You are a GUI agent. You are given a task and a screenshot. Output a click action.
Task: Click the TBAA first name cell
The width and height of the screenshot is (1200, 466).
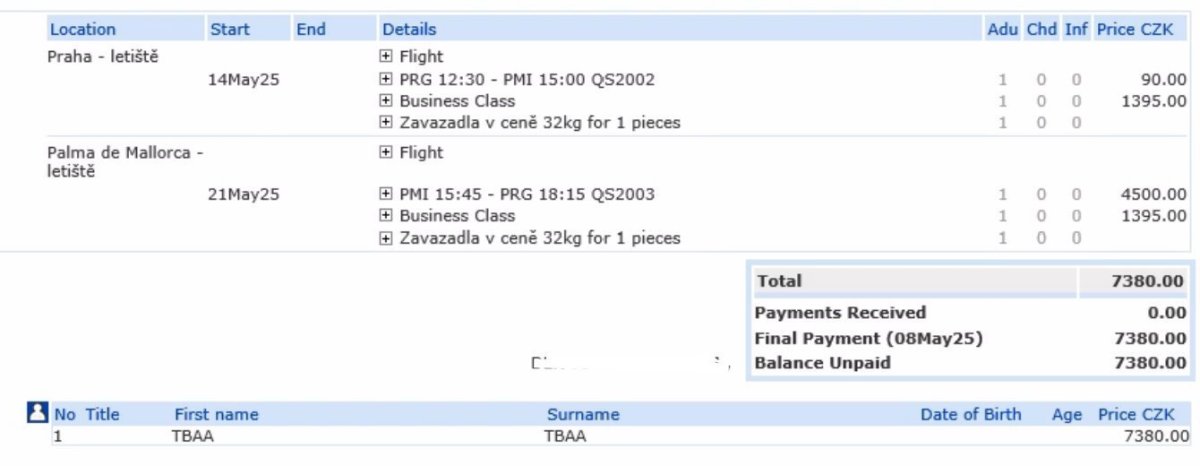tap(193, 436)
